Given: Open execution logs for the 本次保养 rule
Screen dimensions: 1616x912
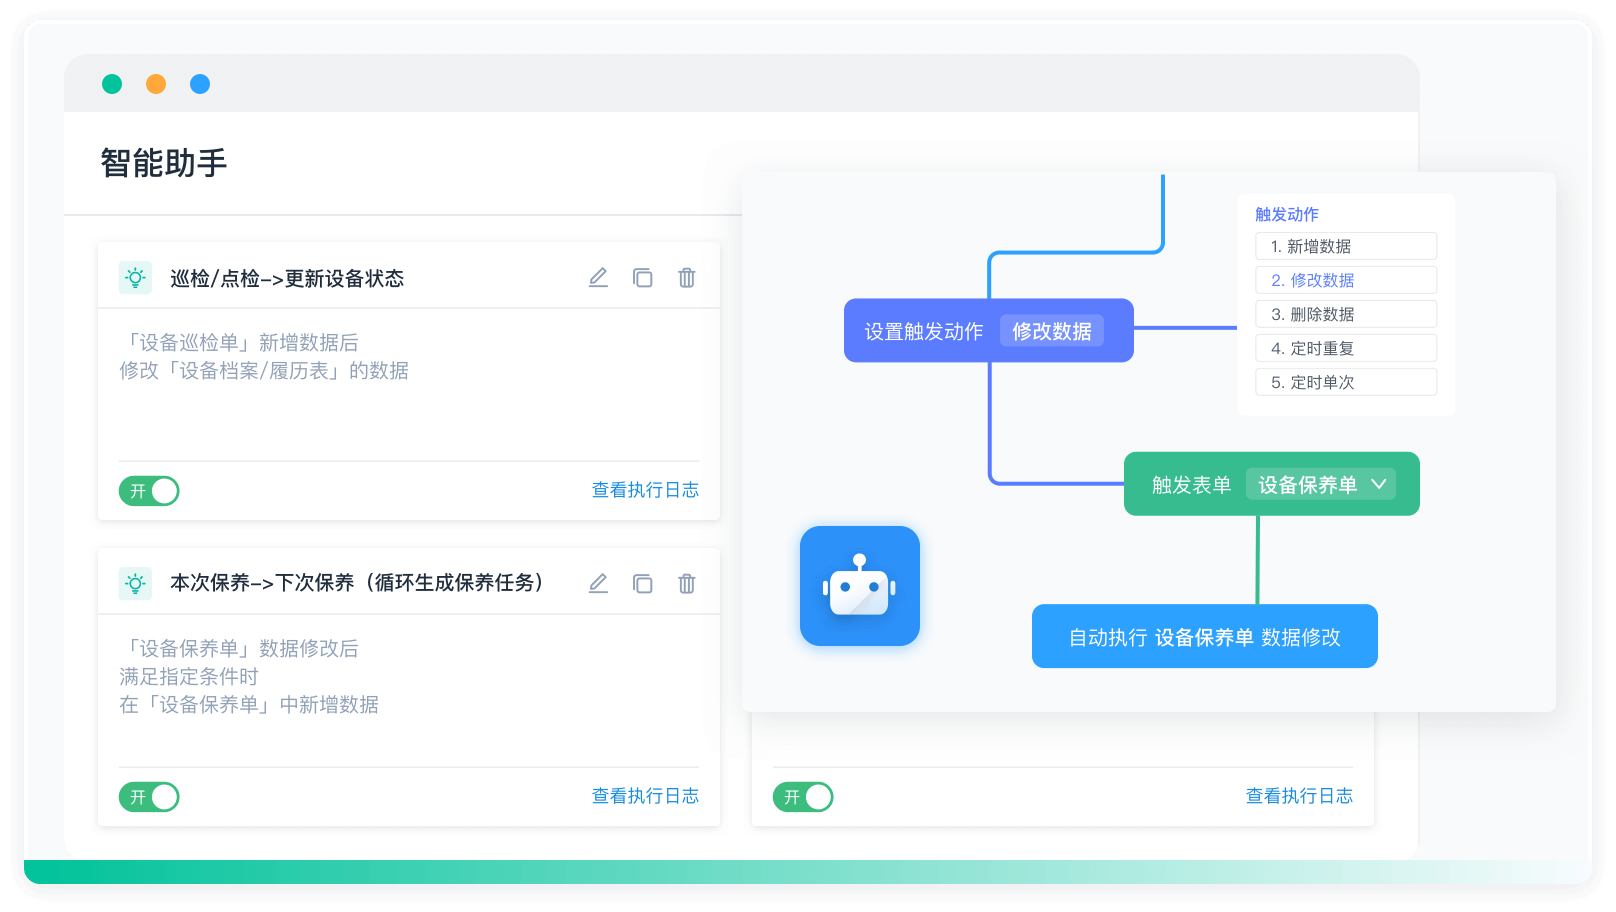Looking at the screenshot, I should [x=645, y=795].
